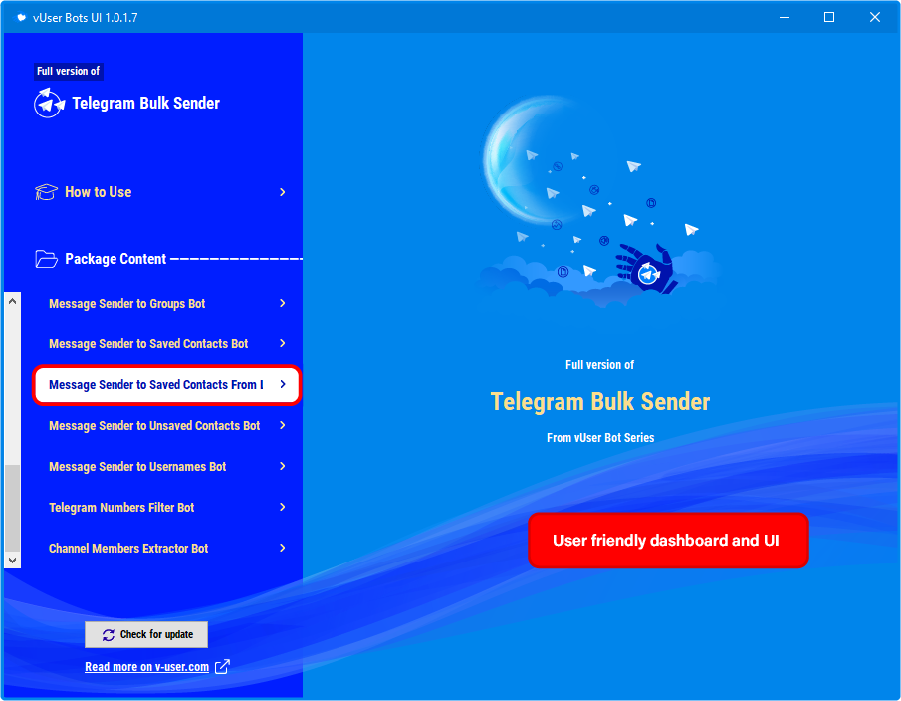Click the sidebar scroll up arrow
Image resolution: width=901 pixels, height=701 pixels.
click(13, 301)
